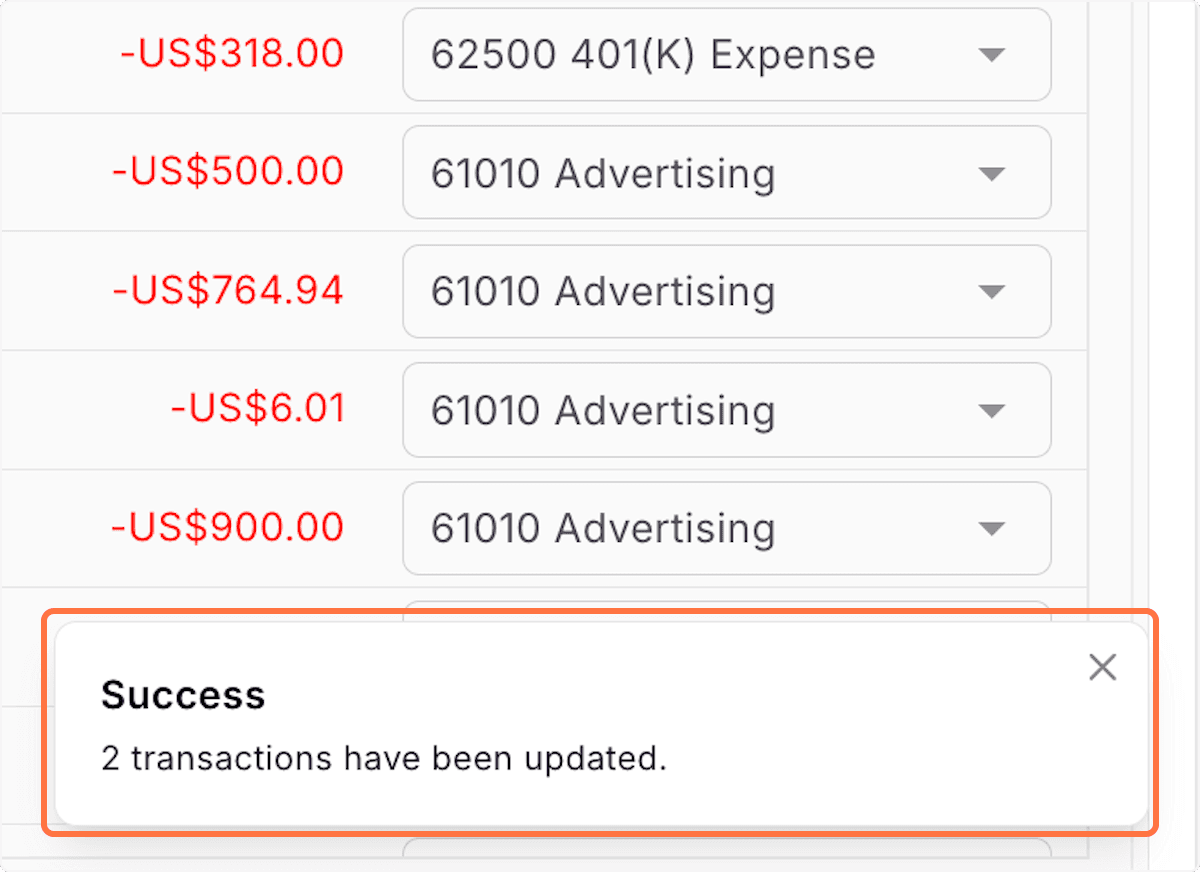Click the Success toast heading
The width and height of the screenshot is (1200, 872).
183,693
